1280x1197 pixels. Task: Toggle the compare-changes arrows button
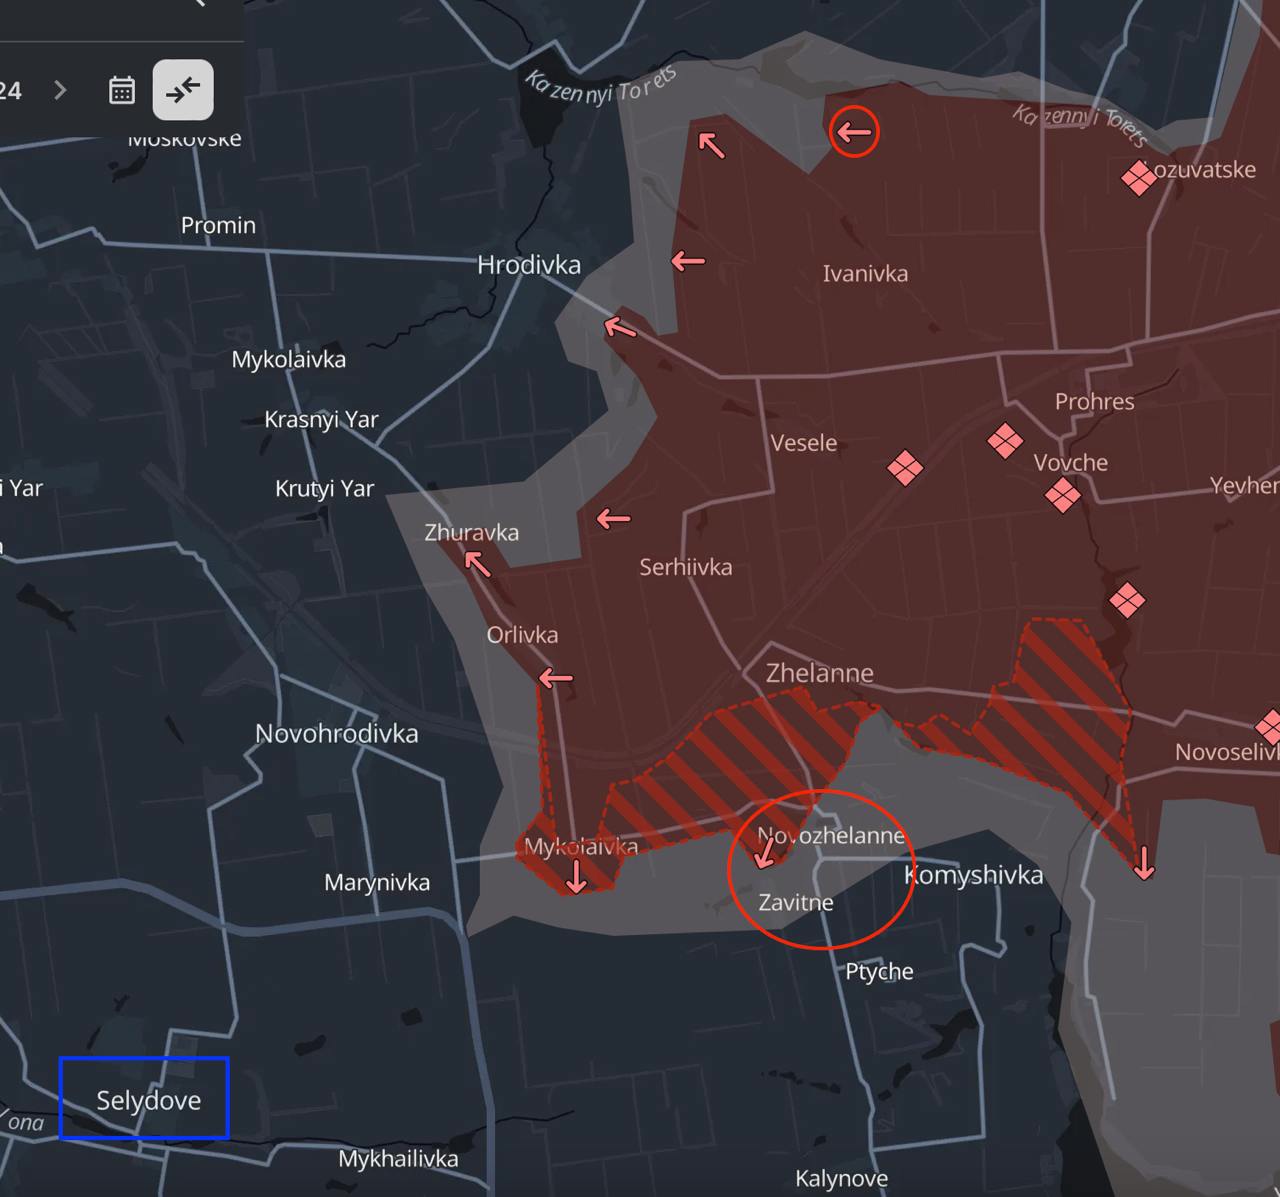[183, 90]
